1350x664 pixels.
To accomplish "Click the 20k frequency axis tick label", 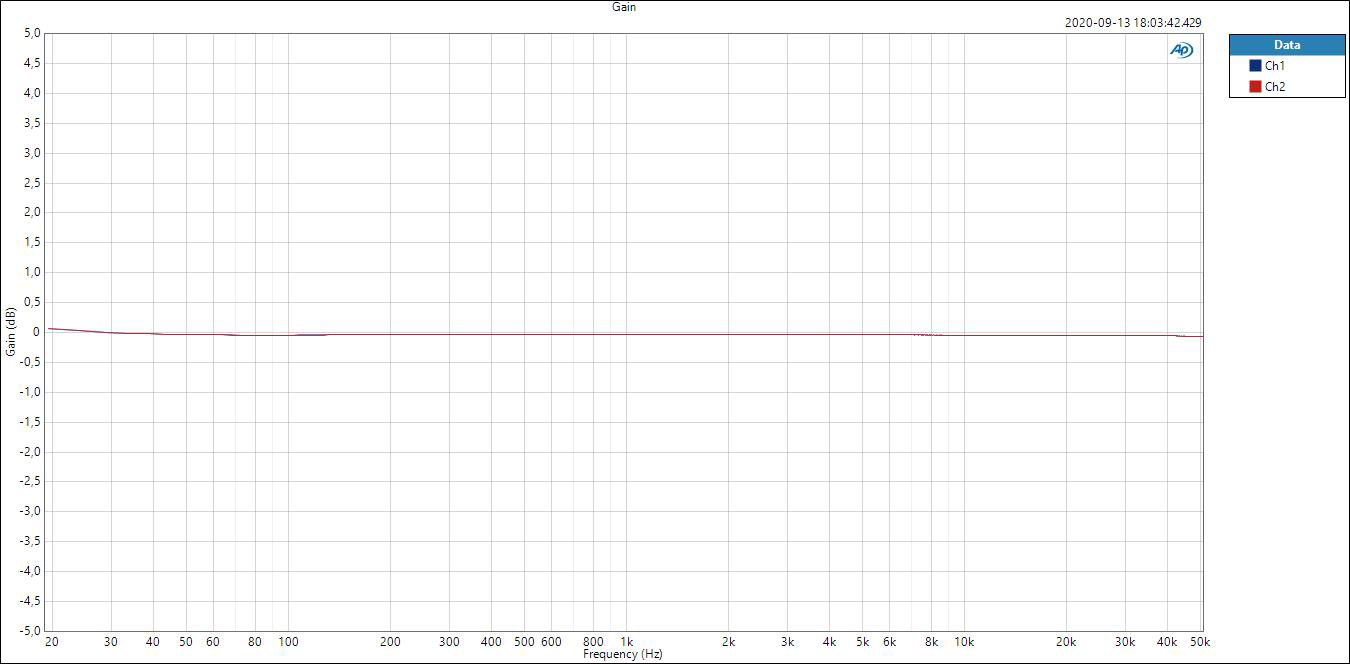I will coord(1066,642).
